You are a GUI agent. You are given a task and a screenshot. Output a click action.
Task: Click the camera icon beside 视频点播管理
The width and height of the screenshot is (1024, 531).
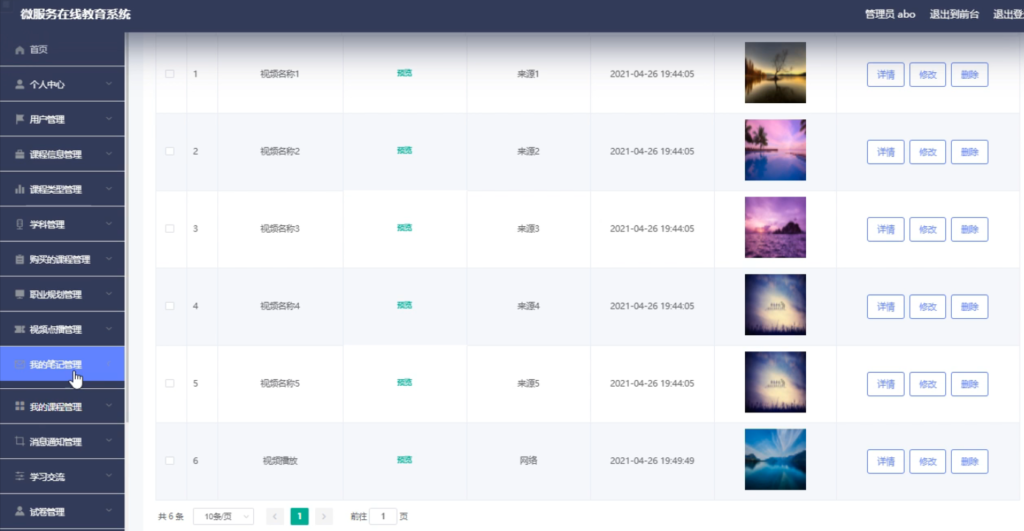[x=20, y=329]
